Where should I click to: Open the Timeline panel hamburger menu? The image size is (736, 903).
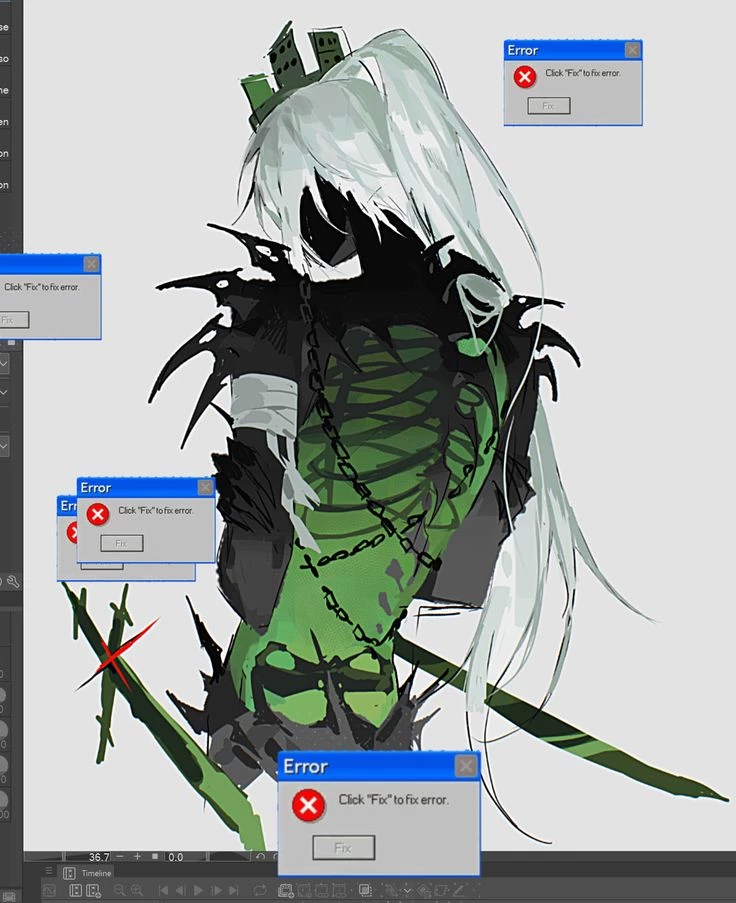tap(49, 873)
